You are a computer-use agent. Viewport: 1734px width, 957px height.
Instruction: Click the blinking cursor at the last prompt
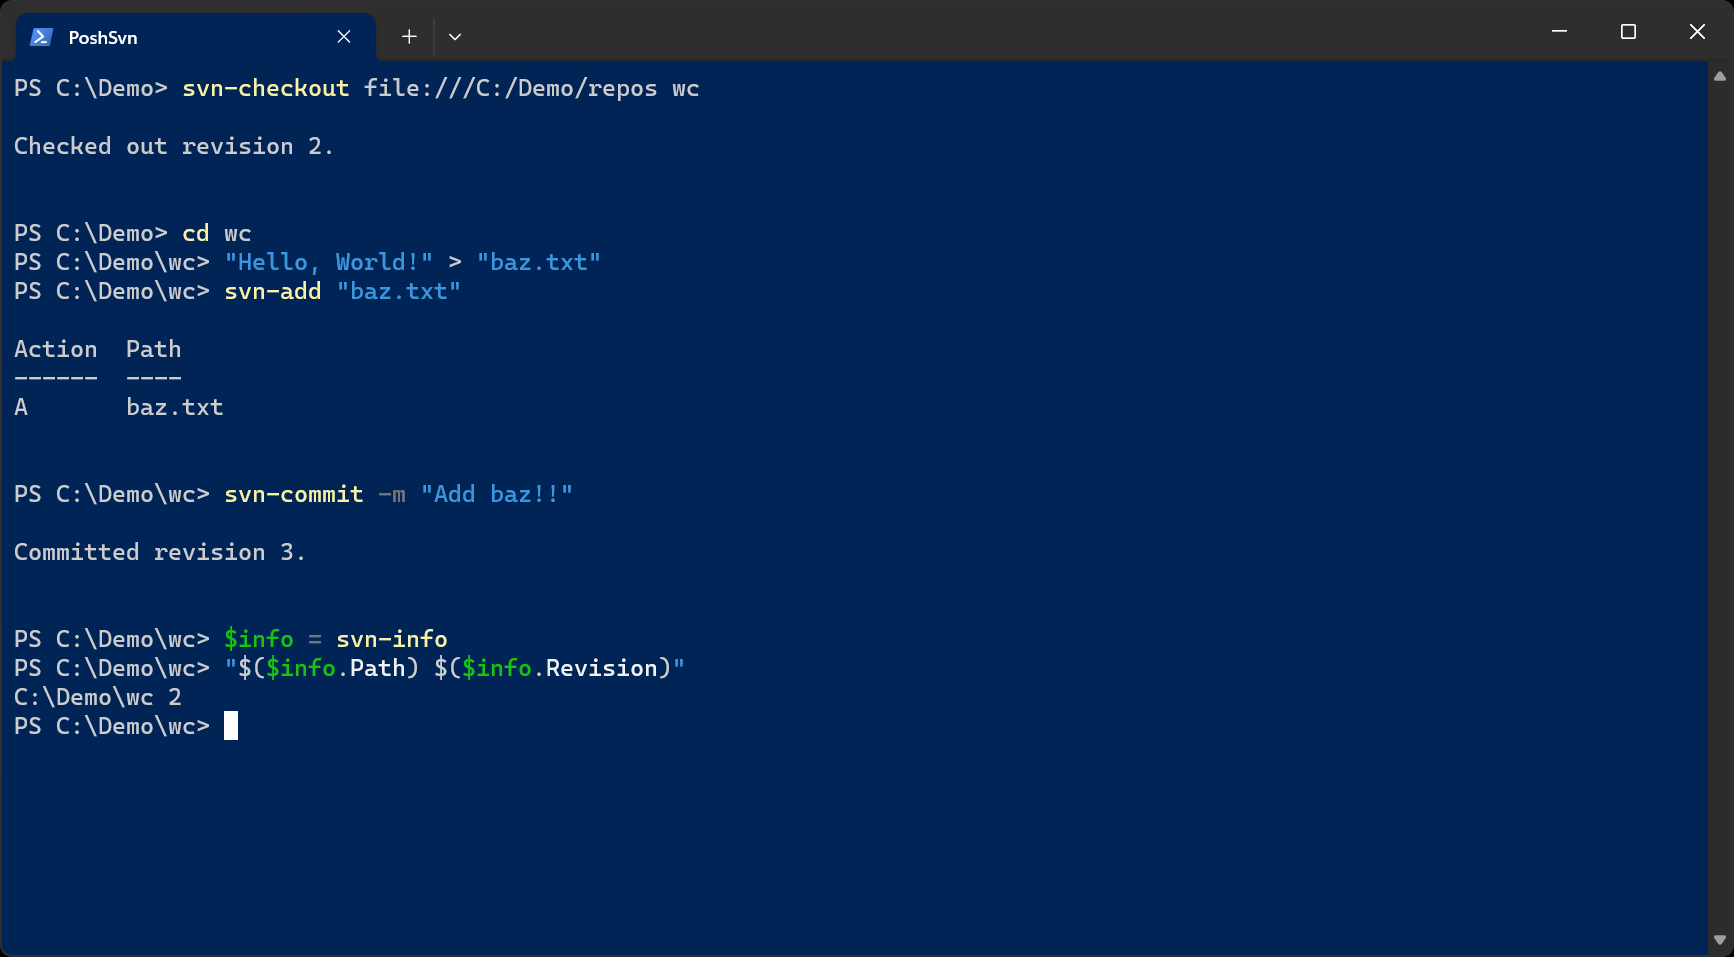pyautogui.click(x=231, y=726)
